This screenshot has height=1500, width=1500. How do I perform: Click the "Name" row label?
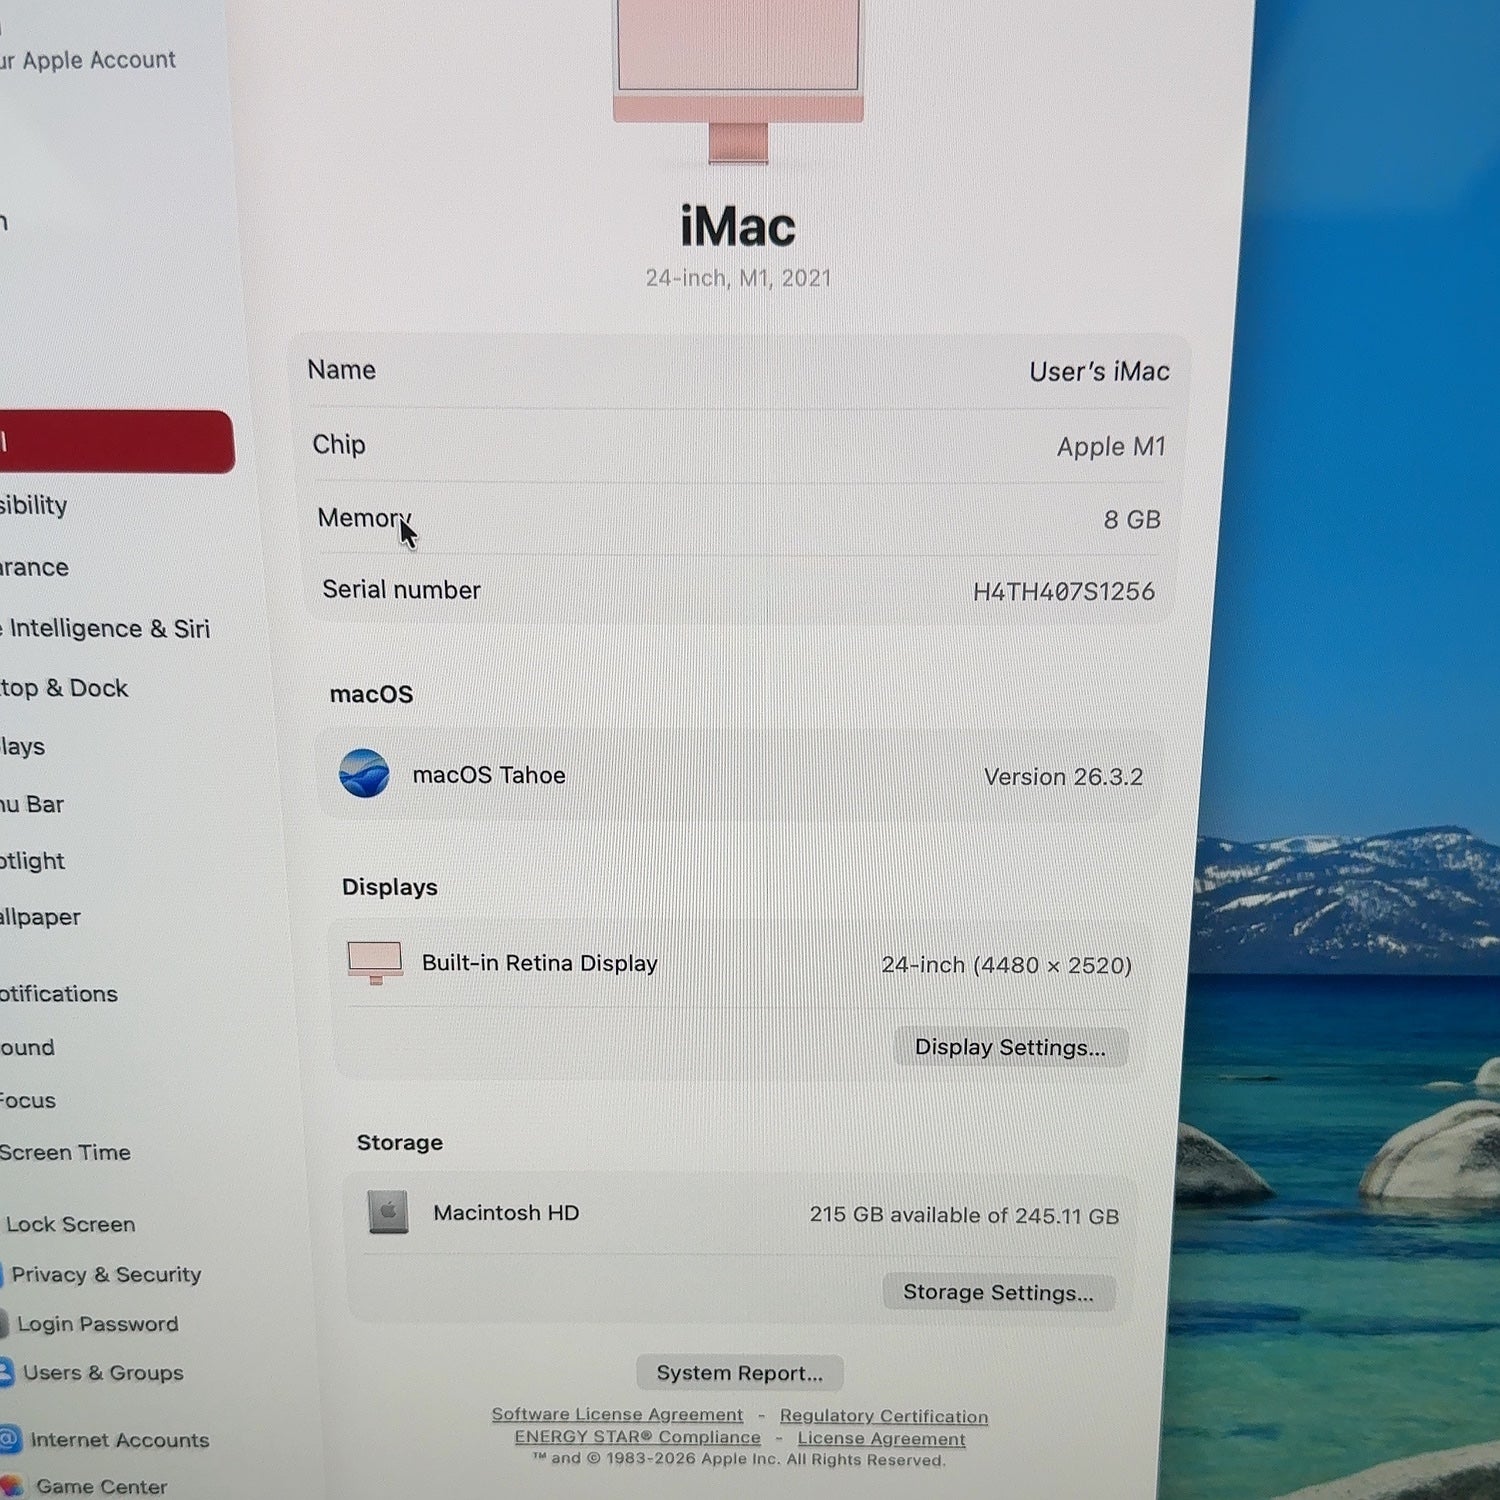[342, 370]
